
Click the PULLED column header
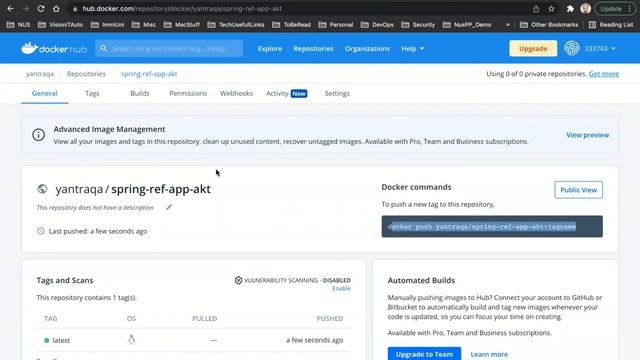(204, 318)
